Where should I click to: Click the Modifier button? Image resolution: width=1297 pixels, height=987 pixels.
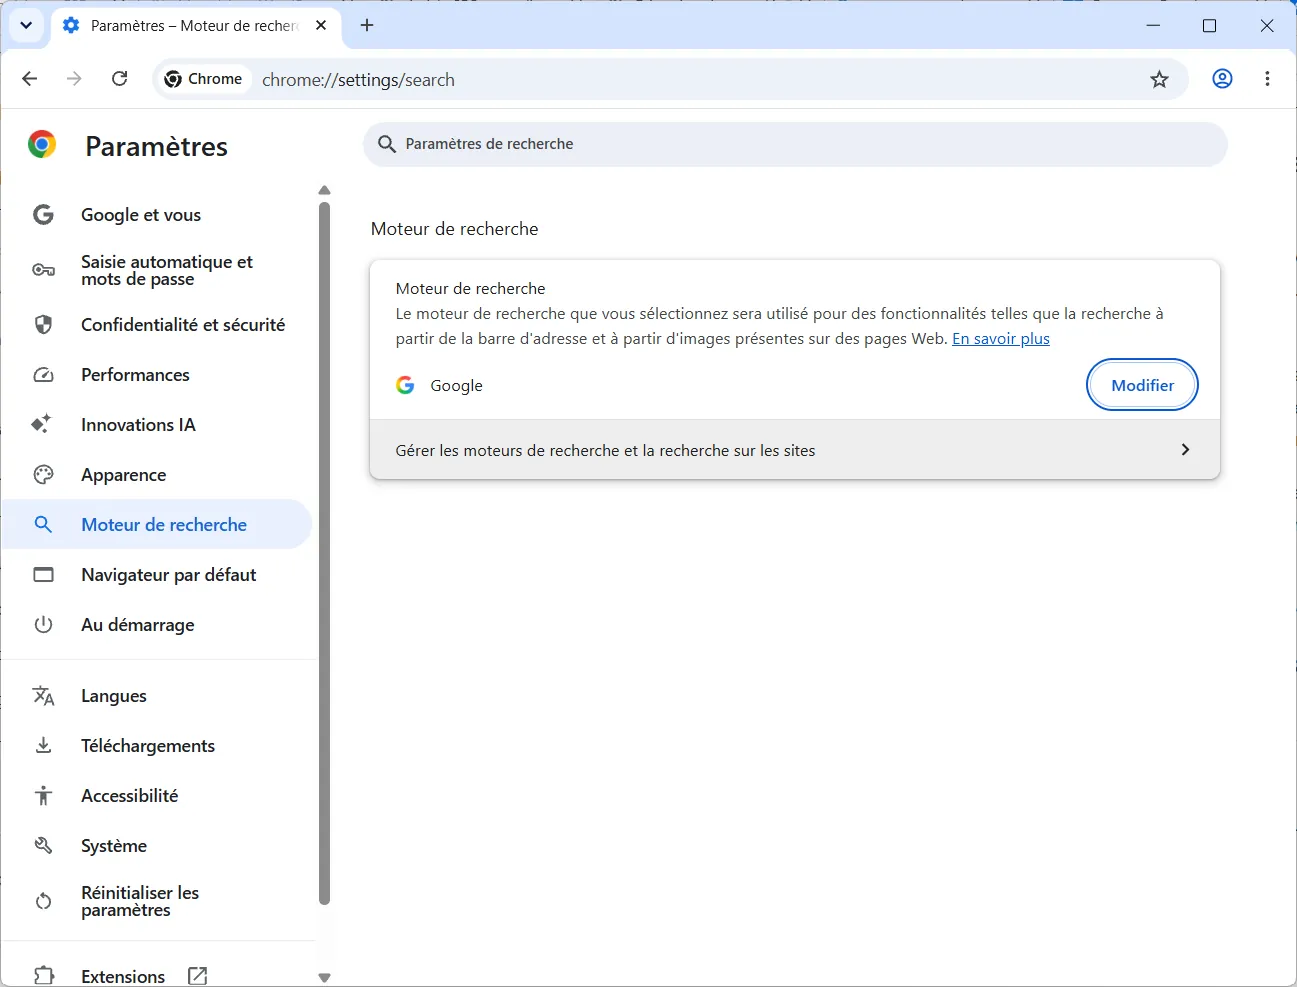1142,385
